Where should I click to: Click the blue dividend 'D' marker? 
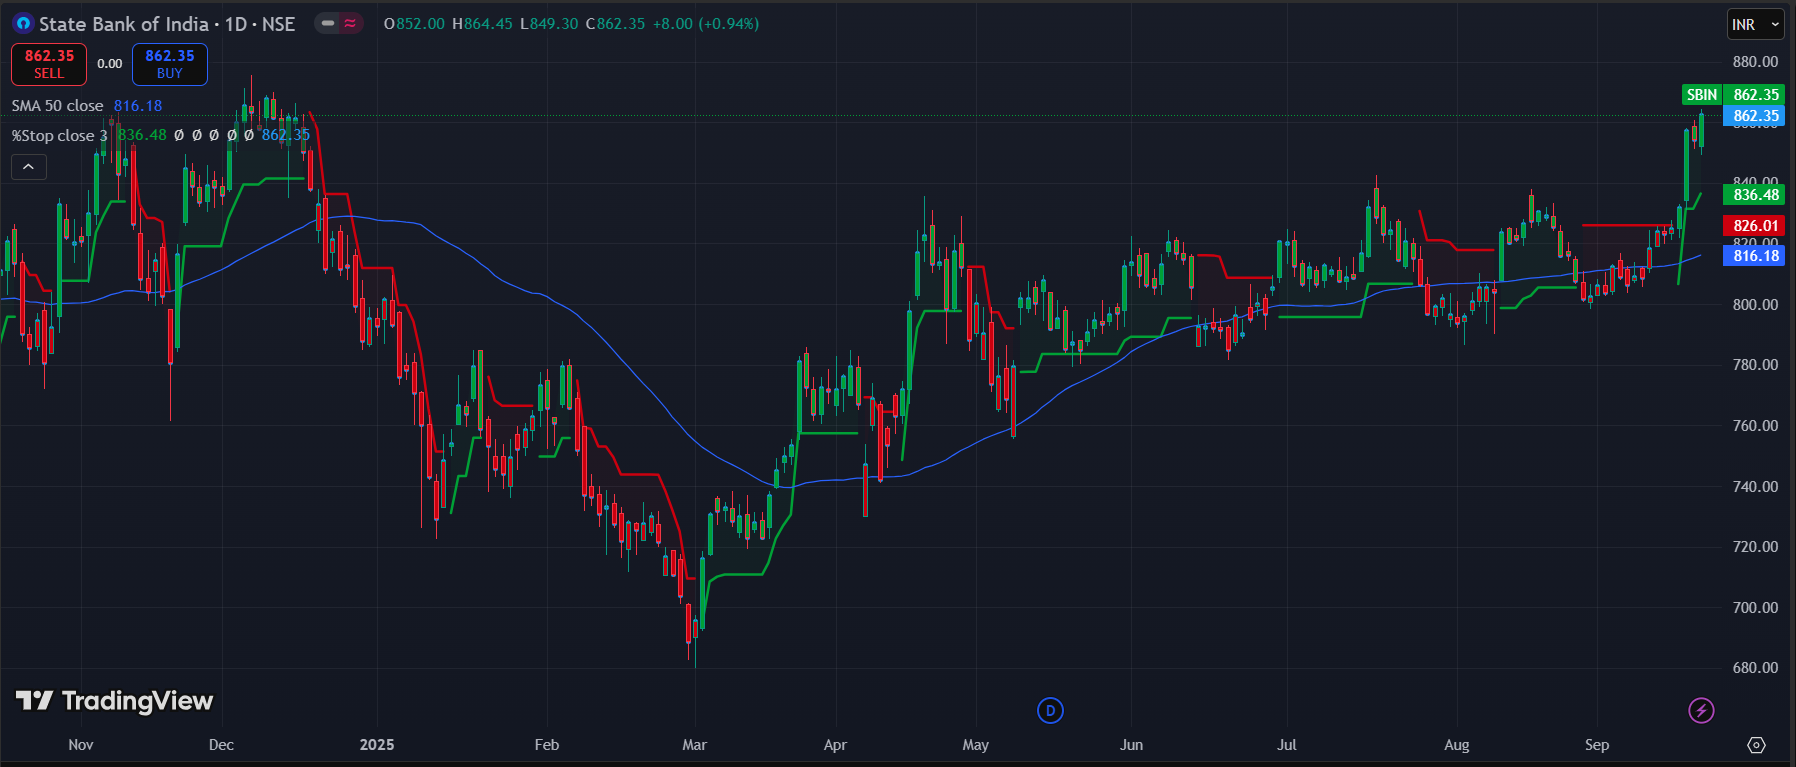pyautogui.click(x=1050, y=711)
